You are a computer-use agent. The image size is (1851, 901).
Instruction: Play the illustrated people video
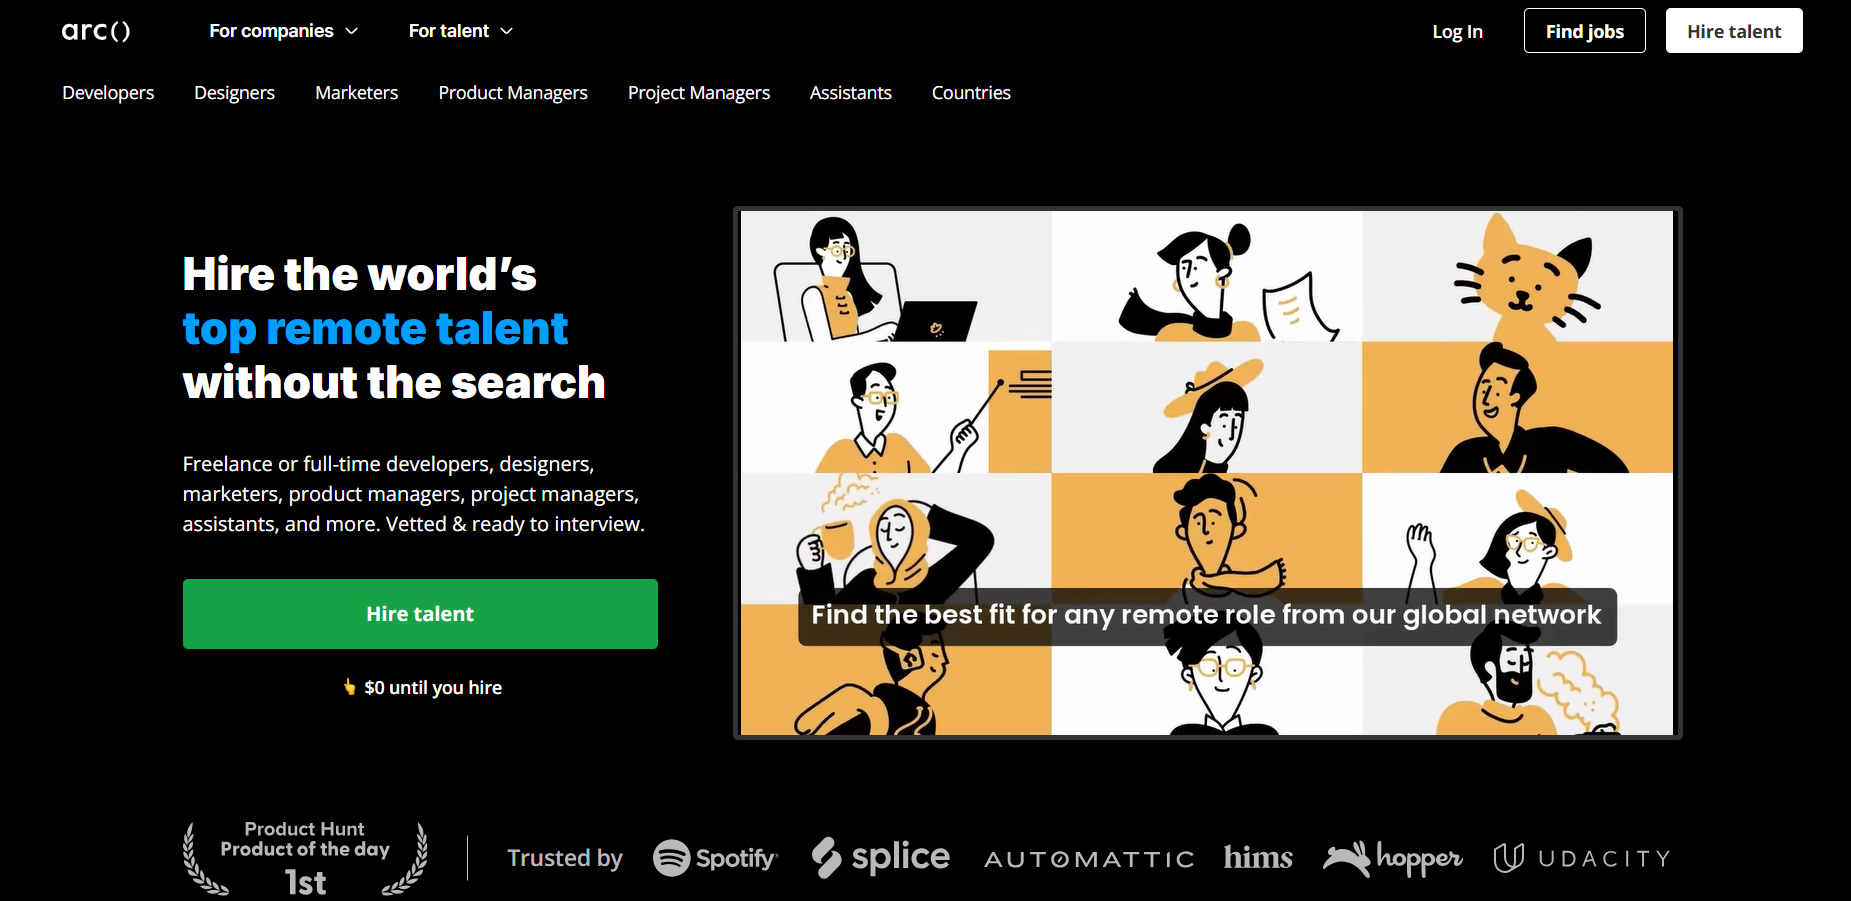tap(1207, 473)
